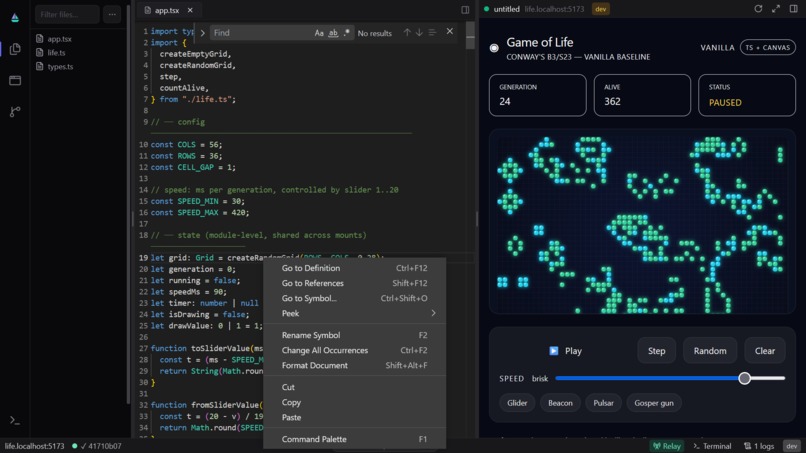Image resolution: width=806 pixels, height=453 pixels.
Task: Click the Step button
Action: pos(656,351)
